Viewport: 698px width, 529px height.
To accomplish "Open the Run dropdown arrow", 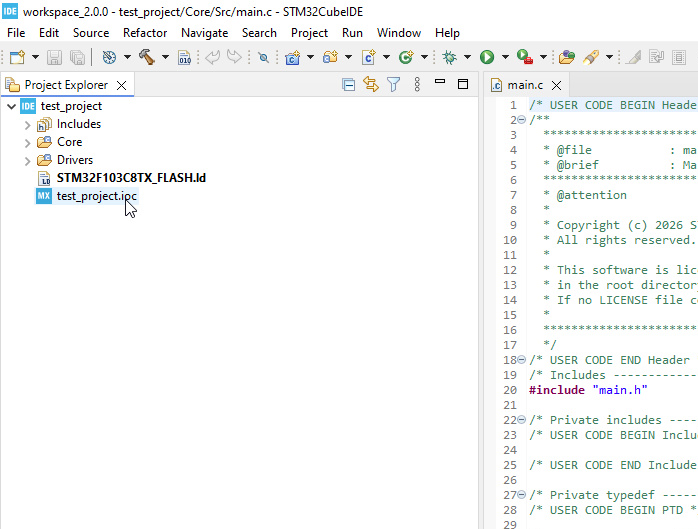I will [505, 57].
